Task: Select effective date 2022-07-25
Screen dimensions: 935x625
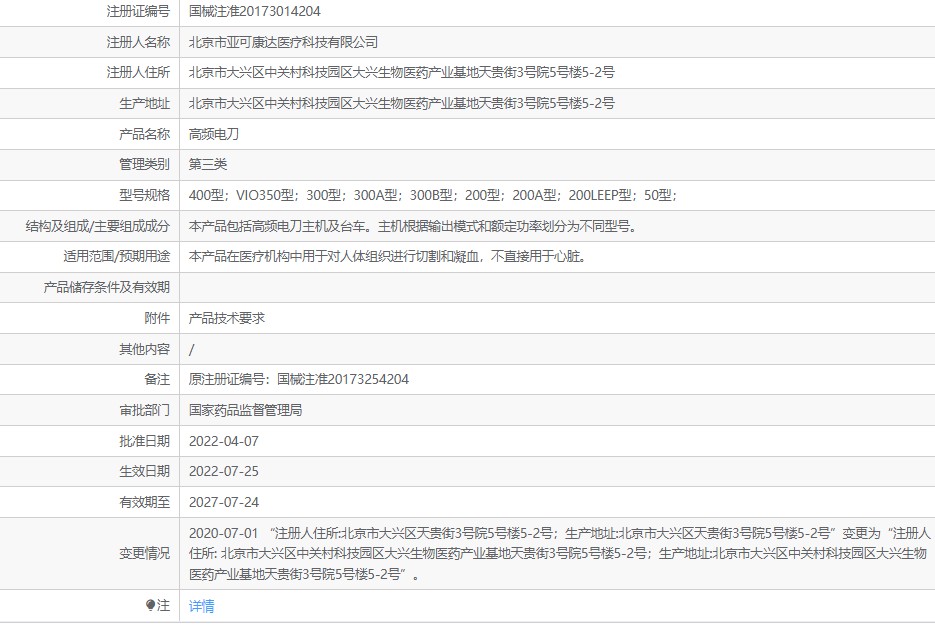Action: 224,472
